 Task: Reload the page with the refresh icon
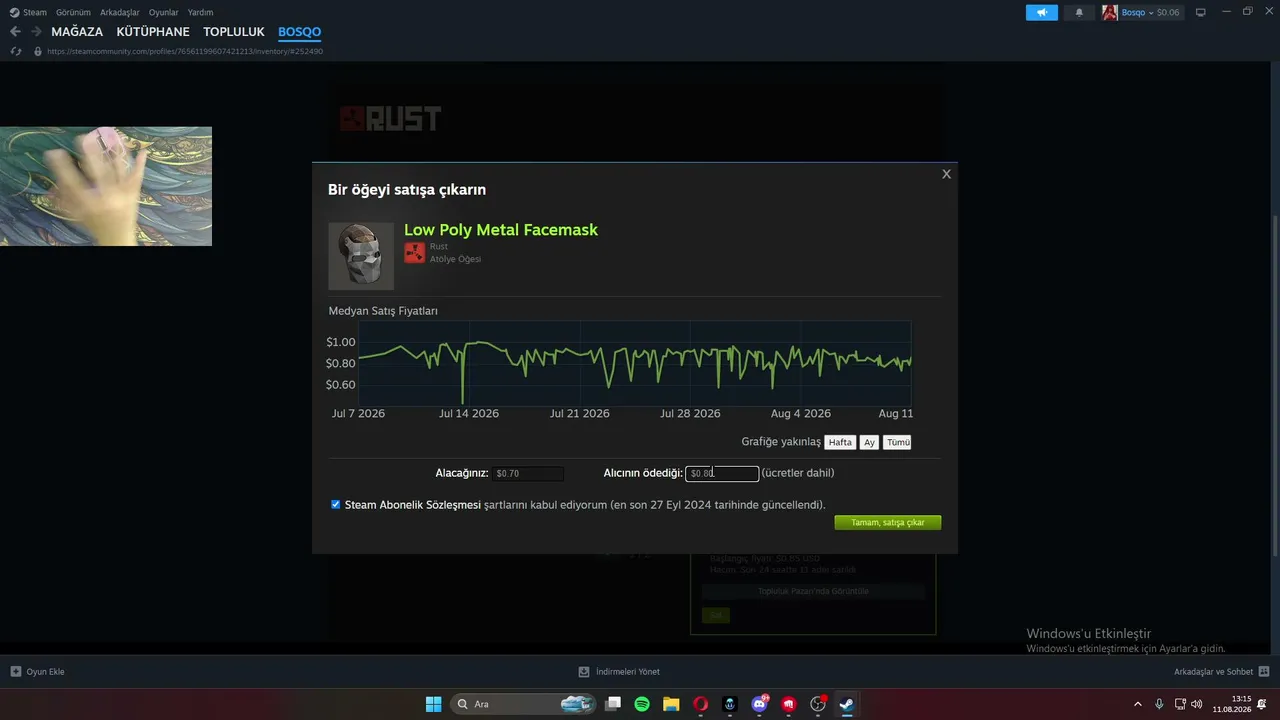[16, 51]
